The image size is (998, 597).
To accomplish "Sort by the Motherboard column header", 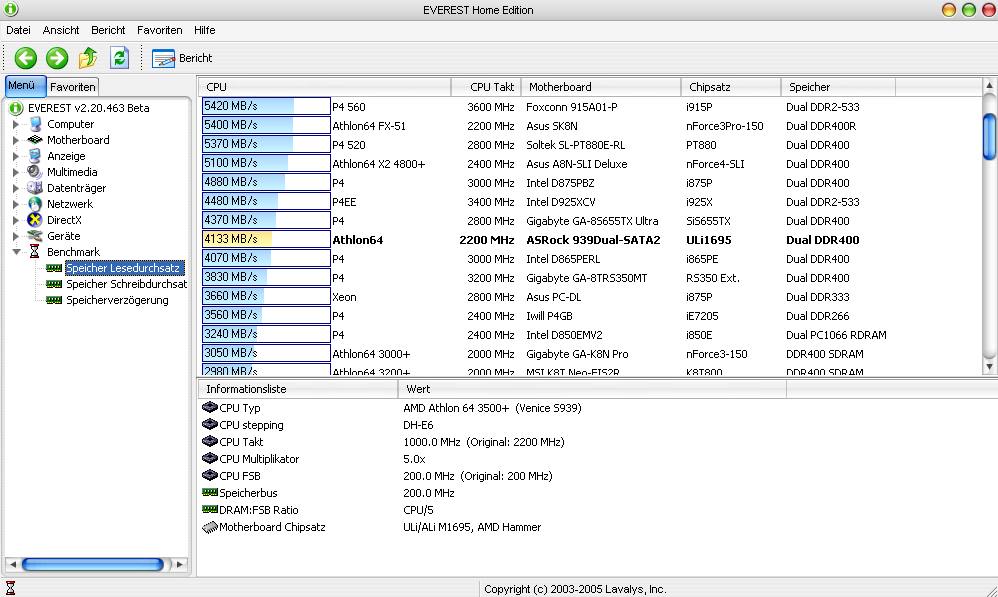I will (601, 87).
